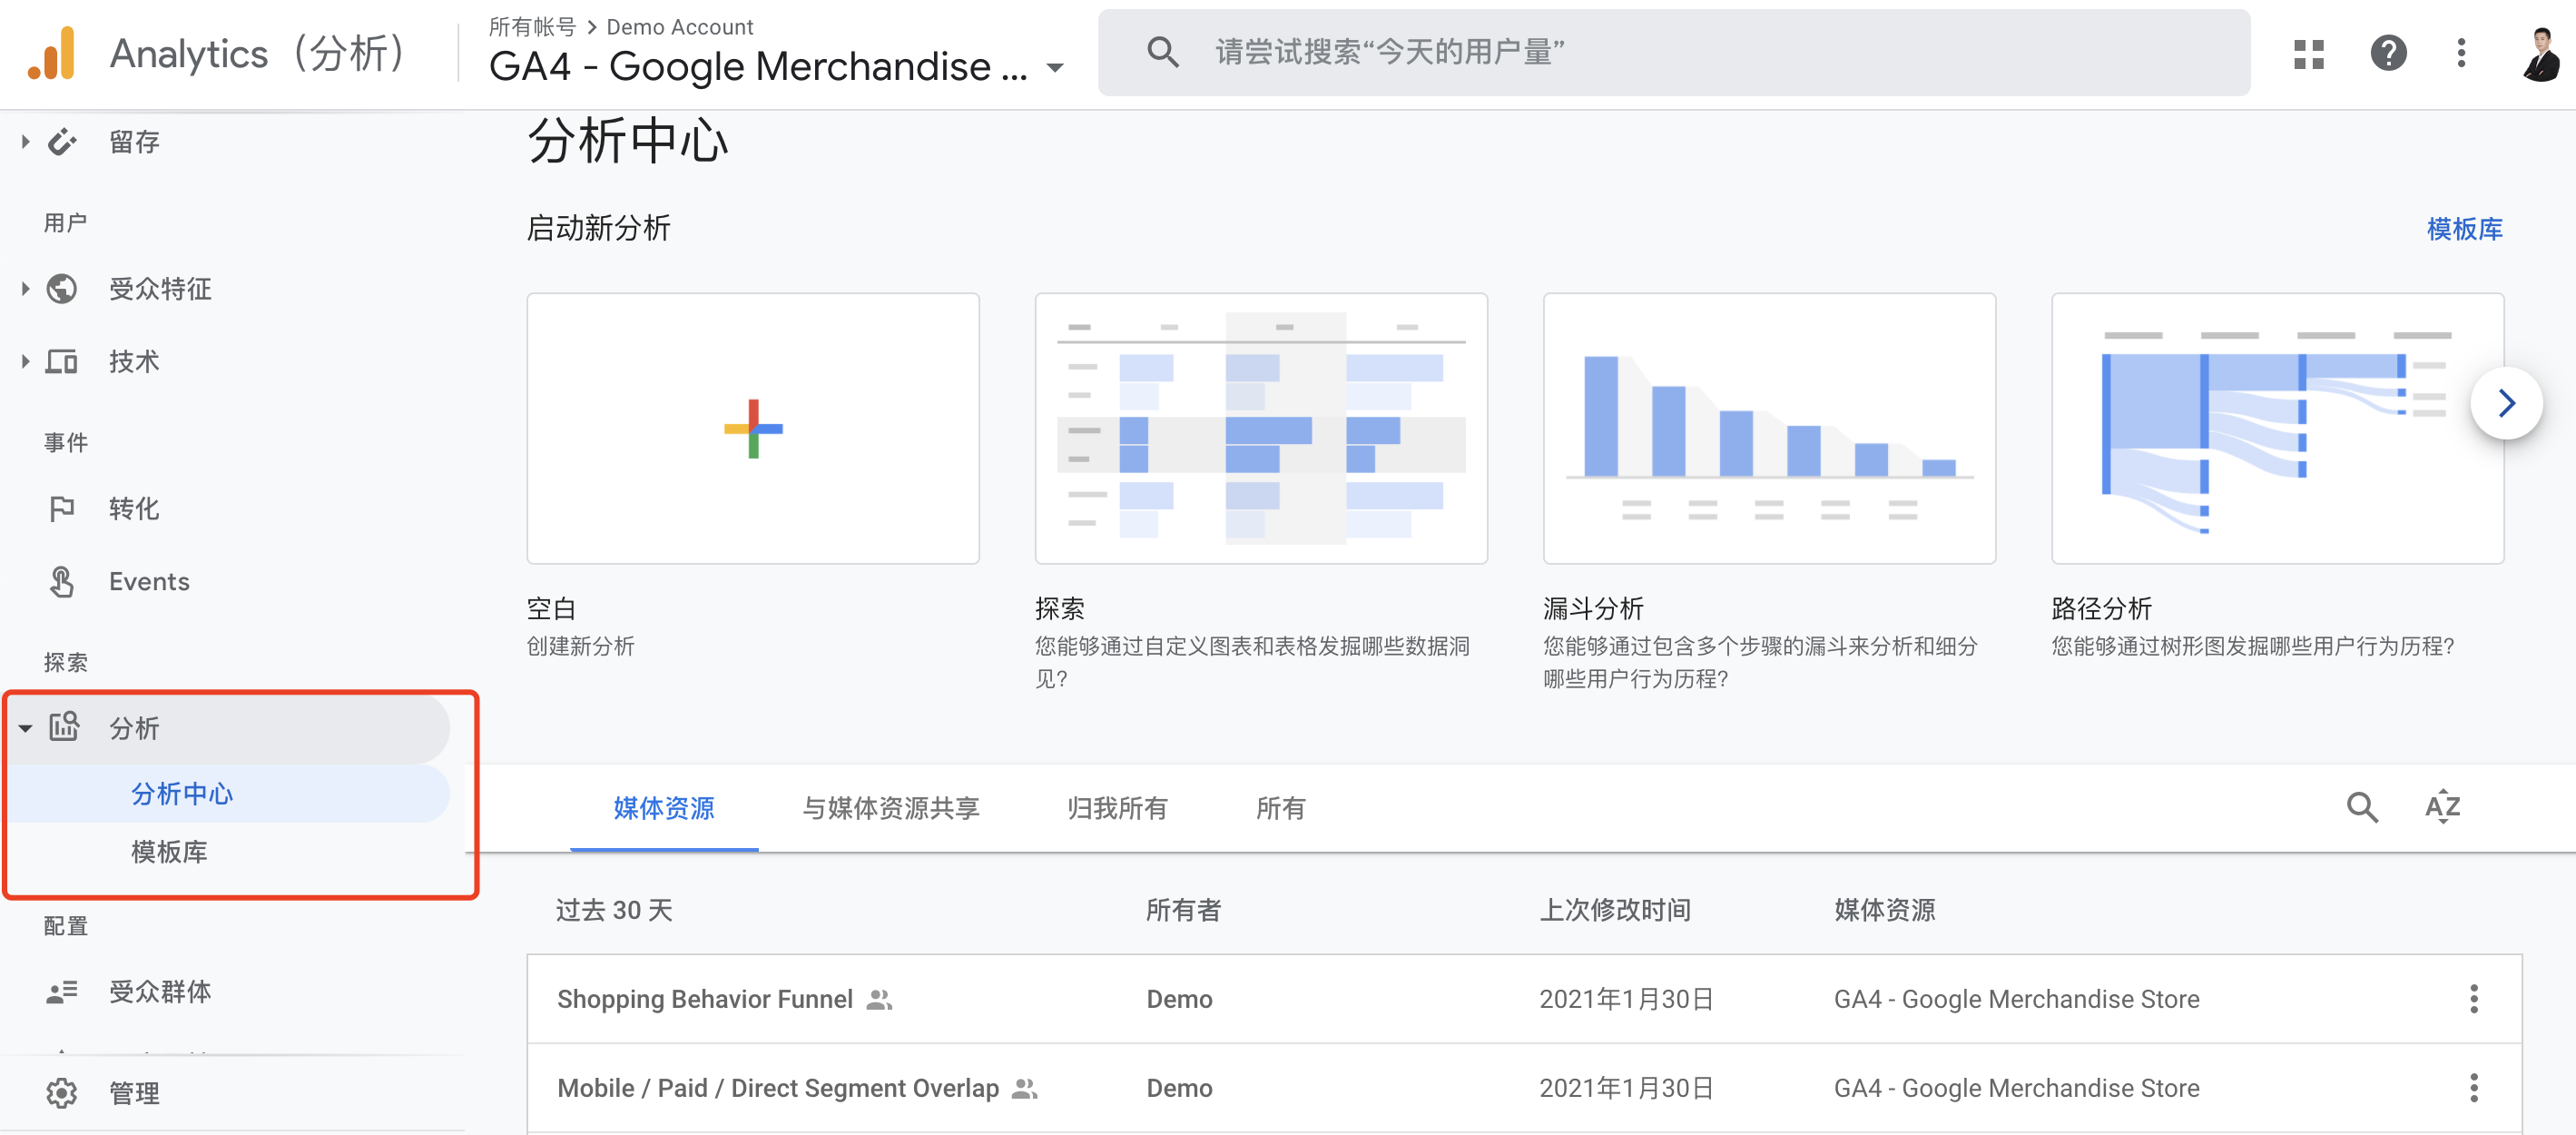Click the 受众群体 audience list icon
Screen dimensions: 2576x1135
62,991
